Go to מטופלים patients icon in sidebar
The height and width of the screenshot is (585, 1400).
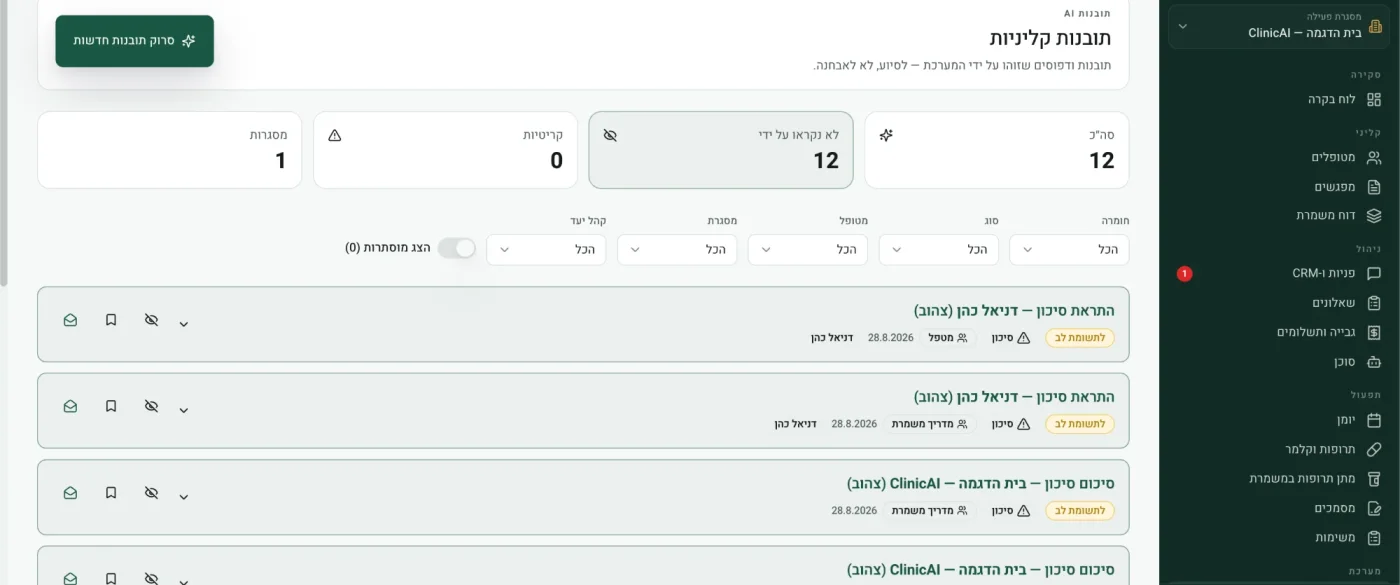1374,157
